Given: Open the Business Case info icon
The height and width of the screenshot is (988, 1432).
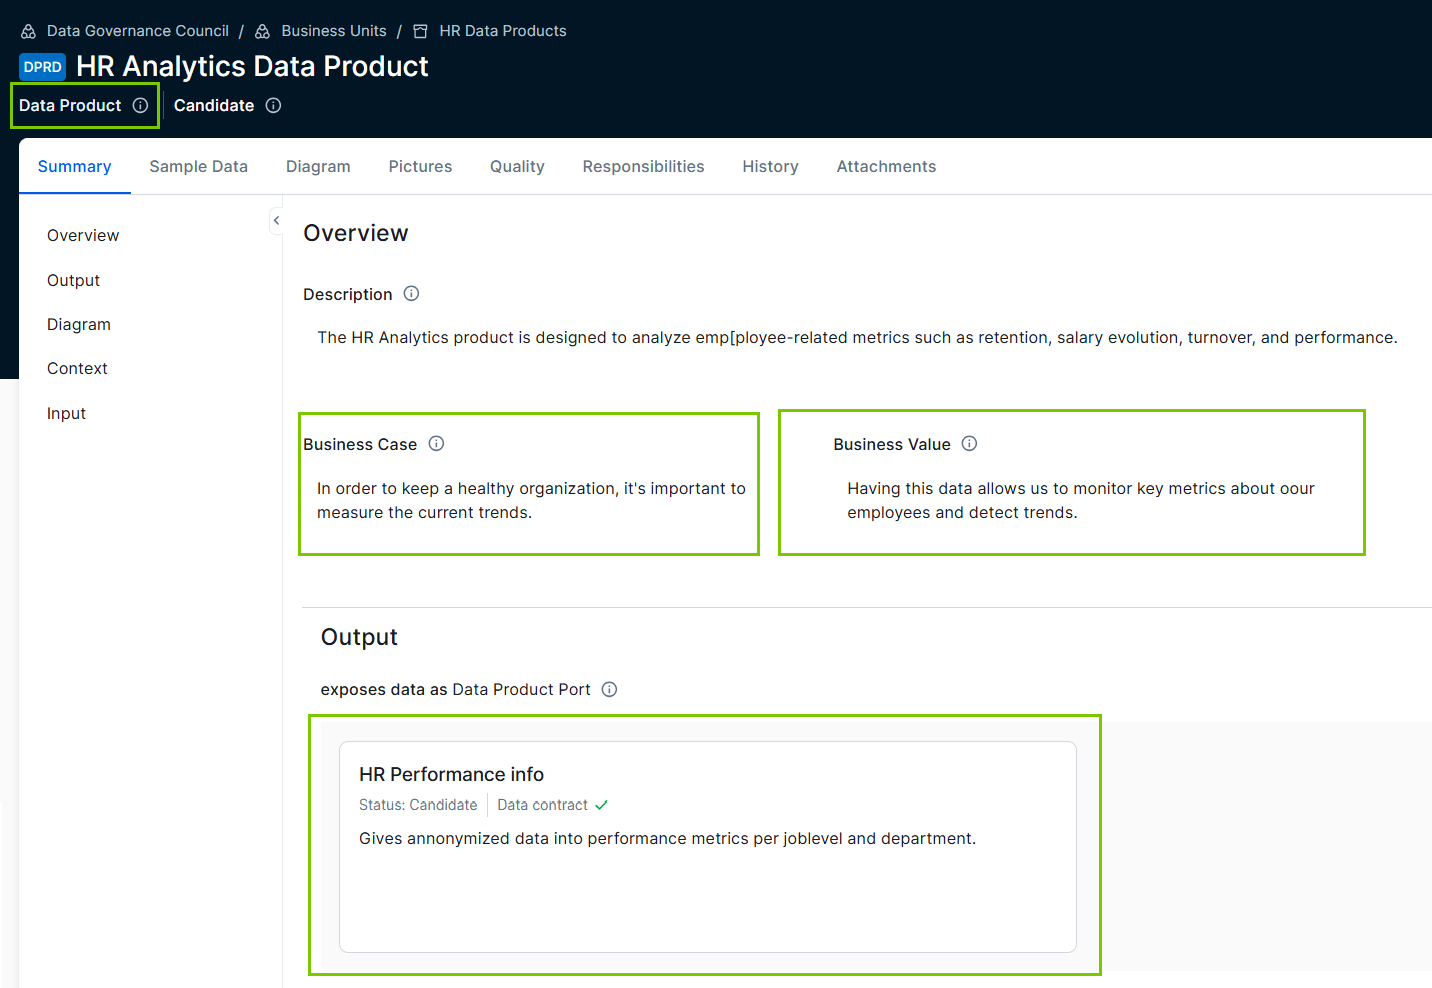Looking at the screenshot, I should point(436,443).
